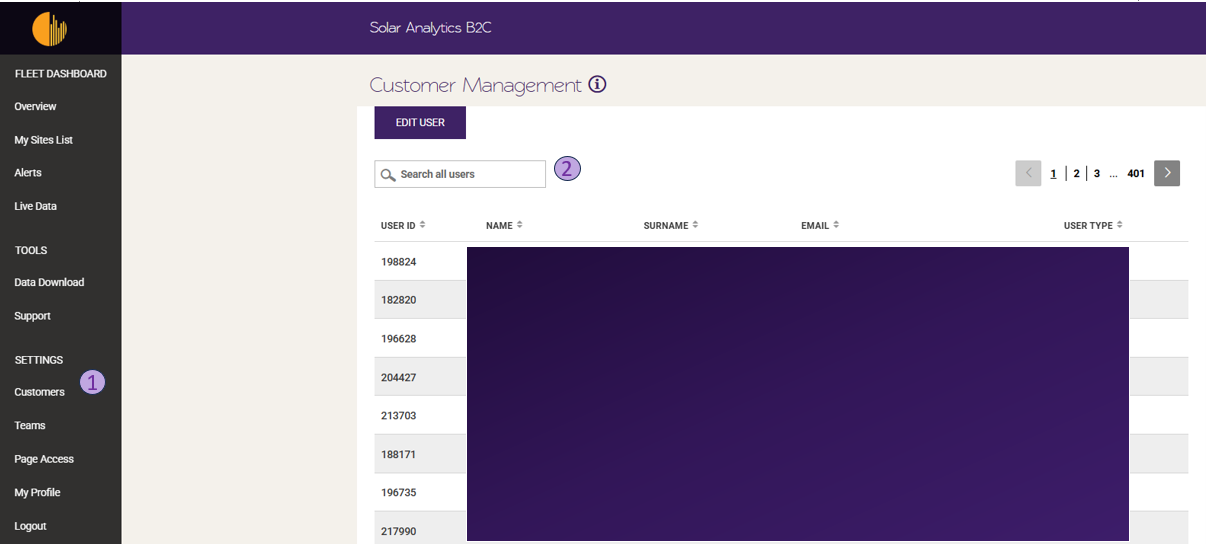Jump to last page 401

click(1136, 174)
